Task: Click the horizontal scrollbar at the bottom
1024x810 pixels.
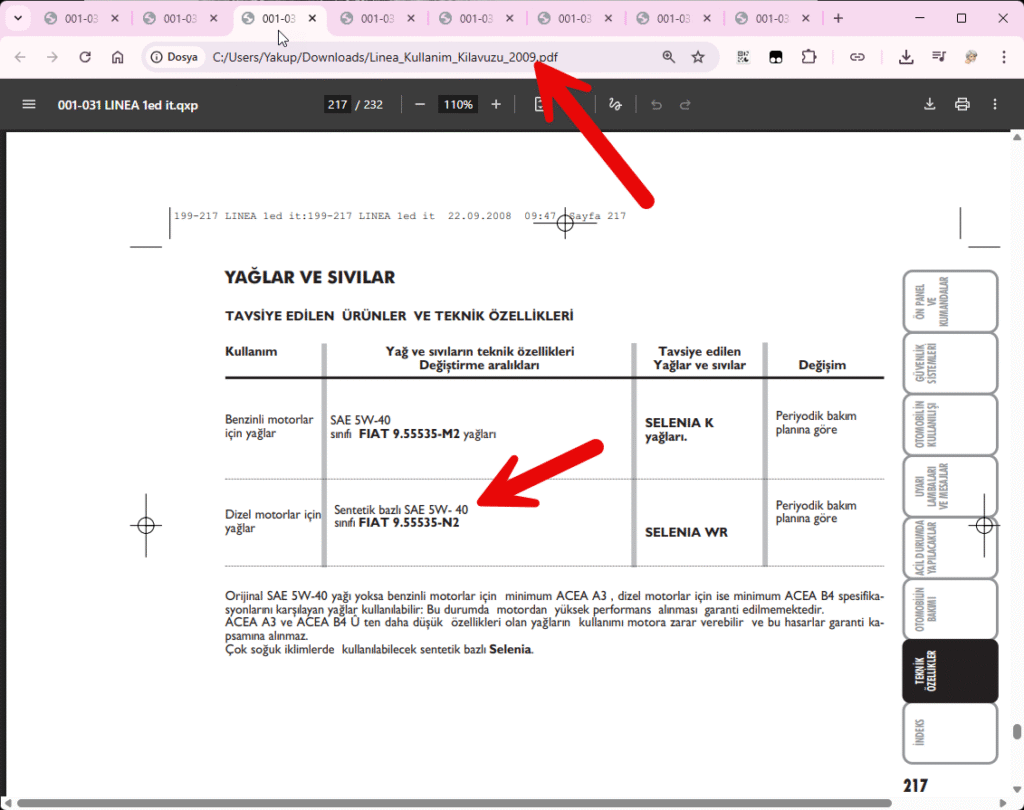Action: [450, 802]
